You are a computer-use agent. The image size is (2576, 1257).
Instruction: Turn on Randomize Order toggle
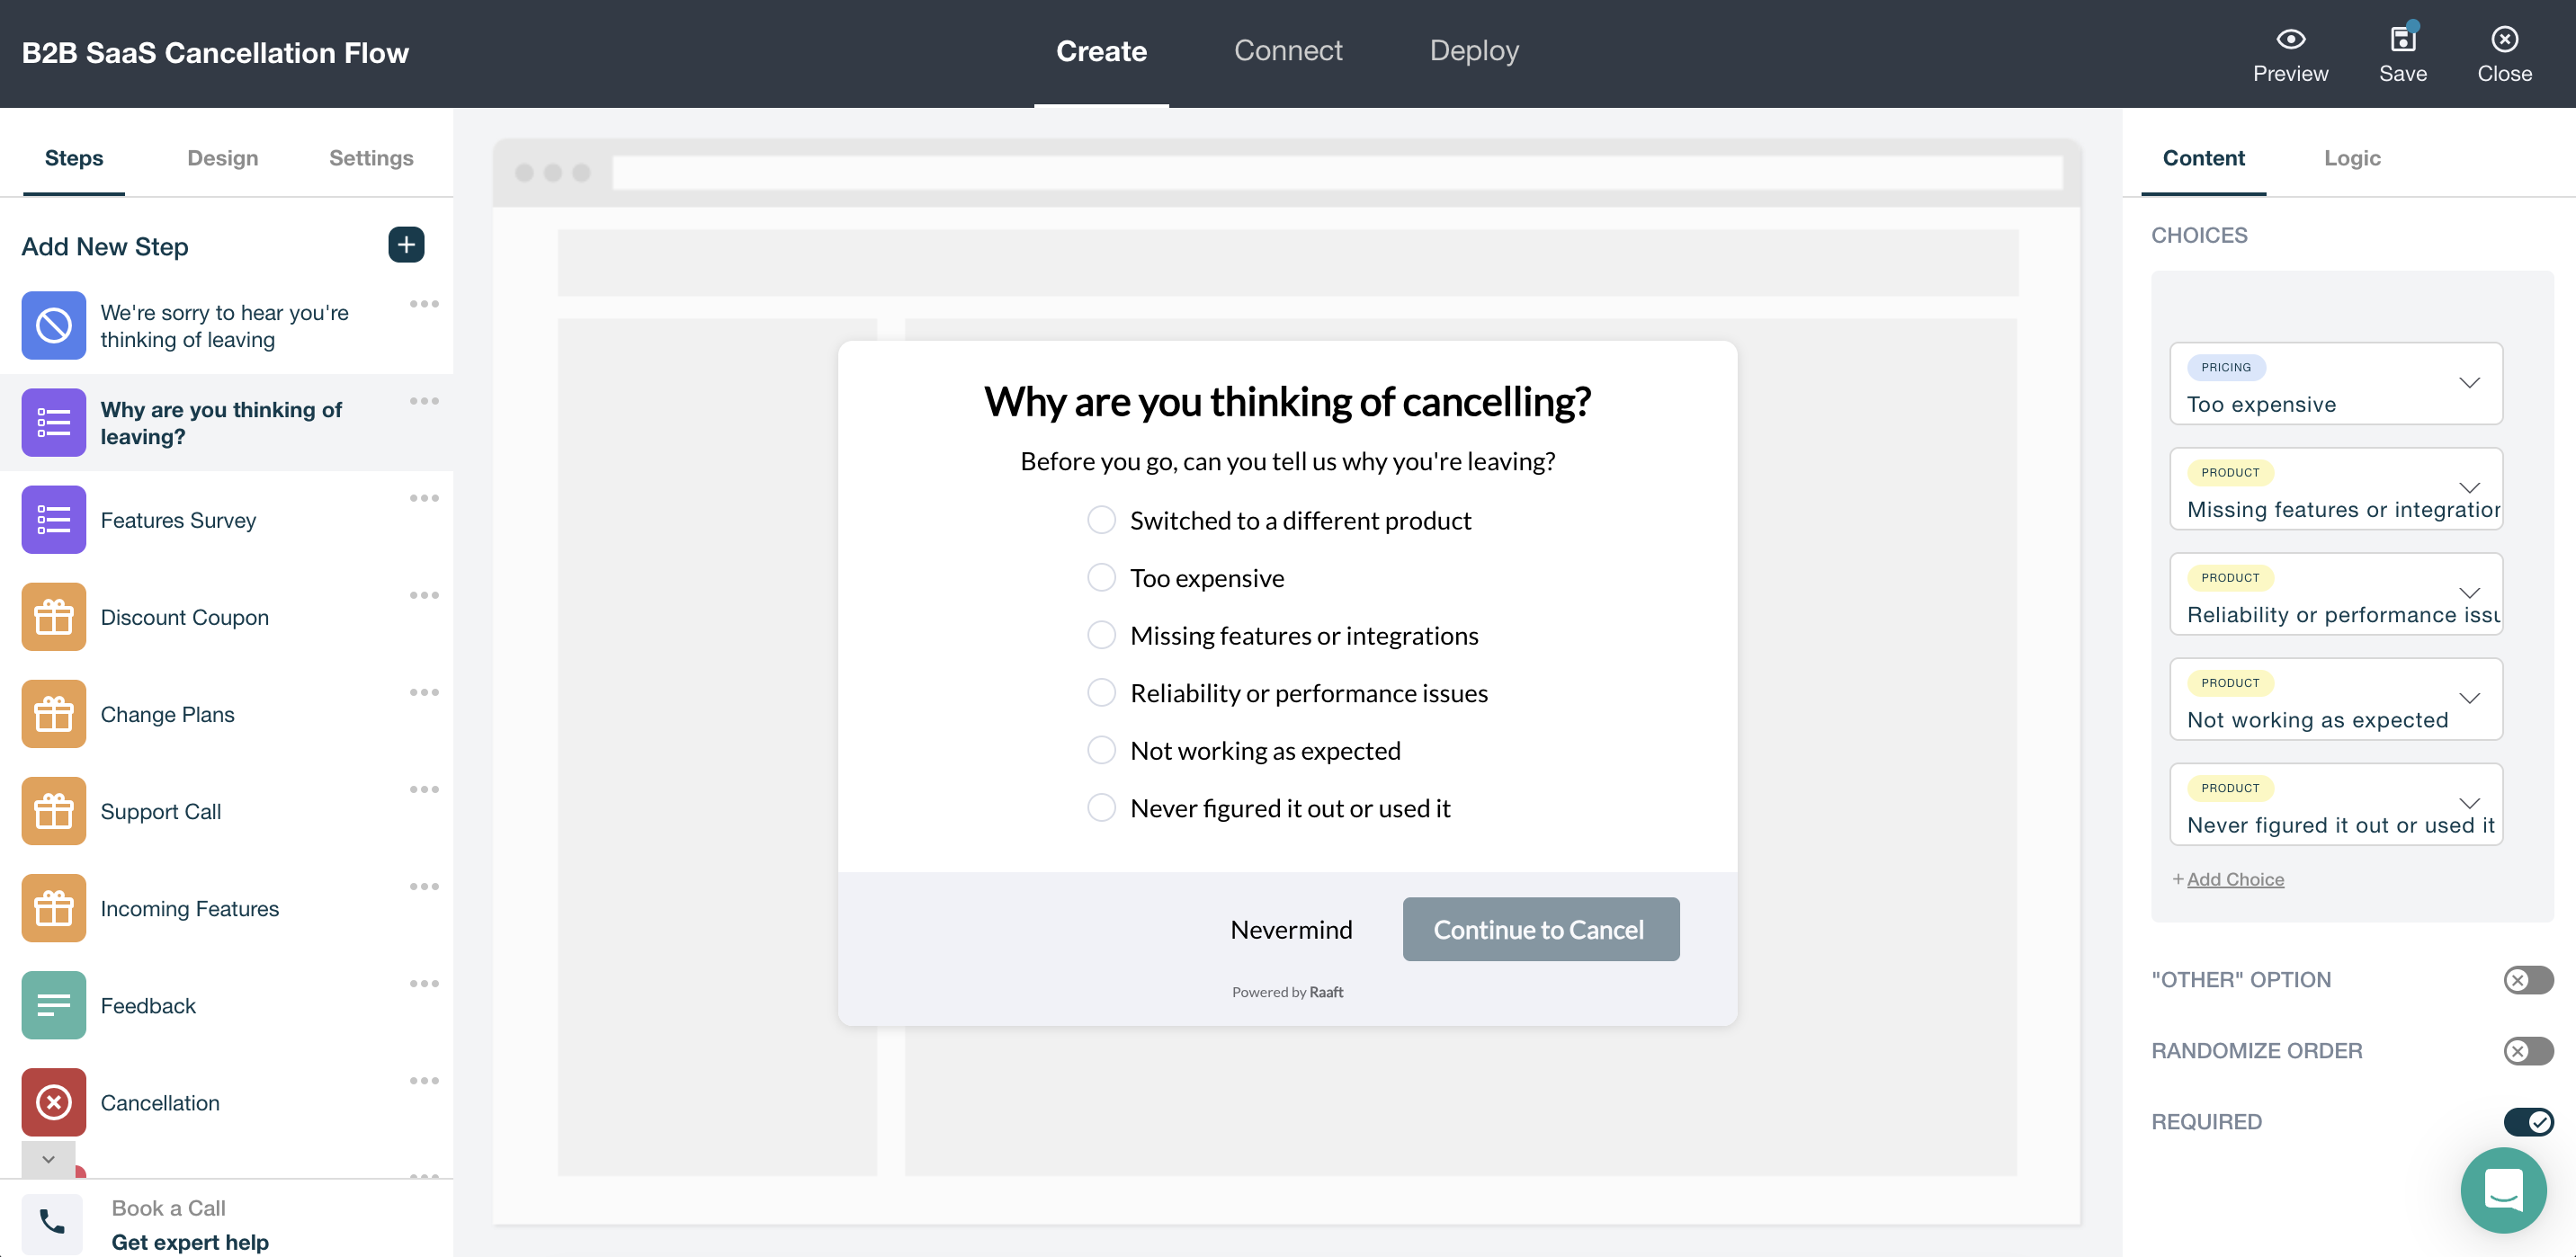(2527, 1050)
